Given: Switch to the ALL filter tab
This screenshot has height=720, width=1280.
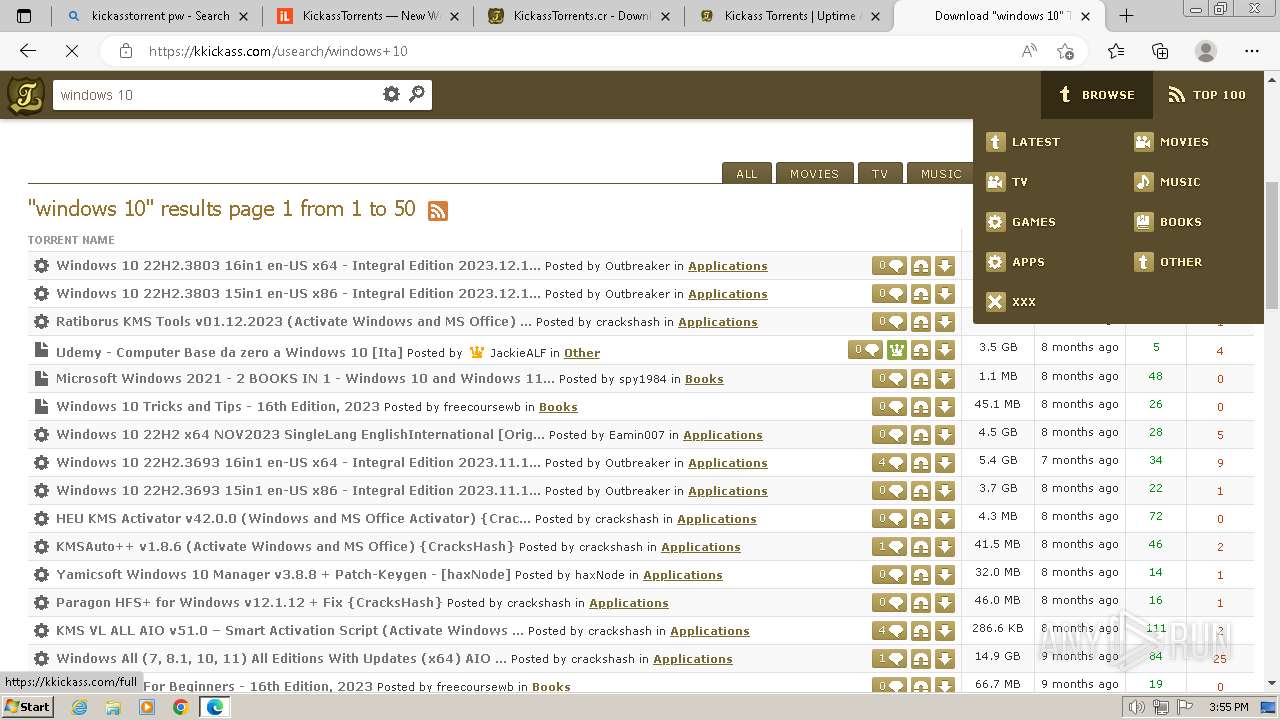Looking at the screenshot, I should coord(747,173).
